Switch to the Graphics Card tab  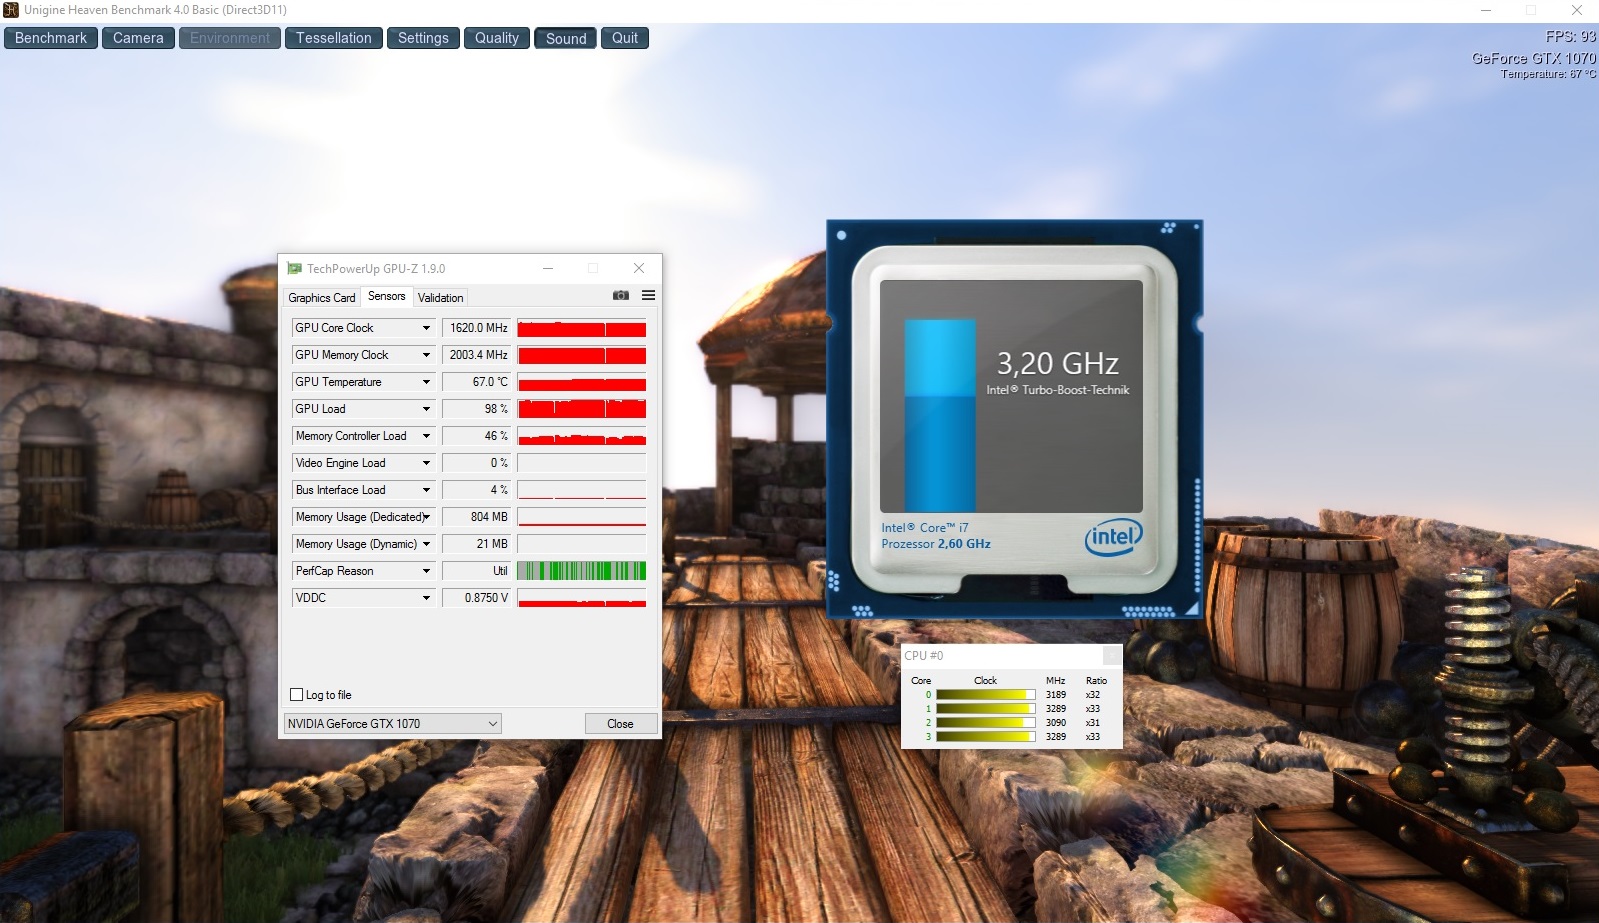tap(321, 298)
